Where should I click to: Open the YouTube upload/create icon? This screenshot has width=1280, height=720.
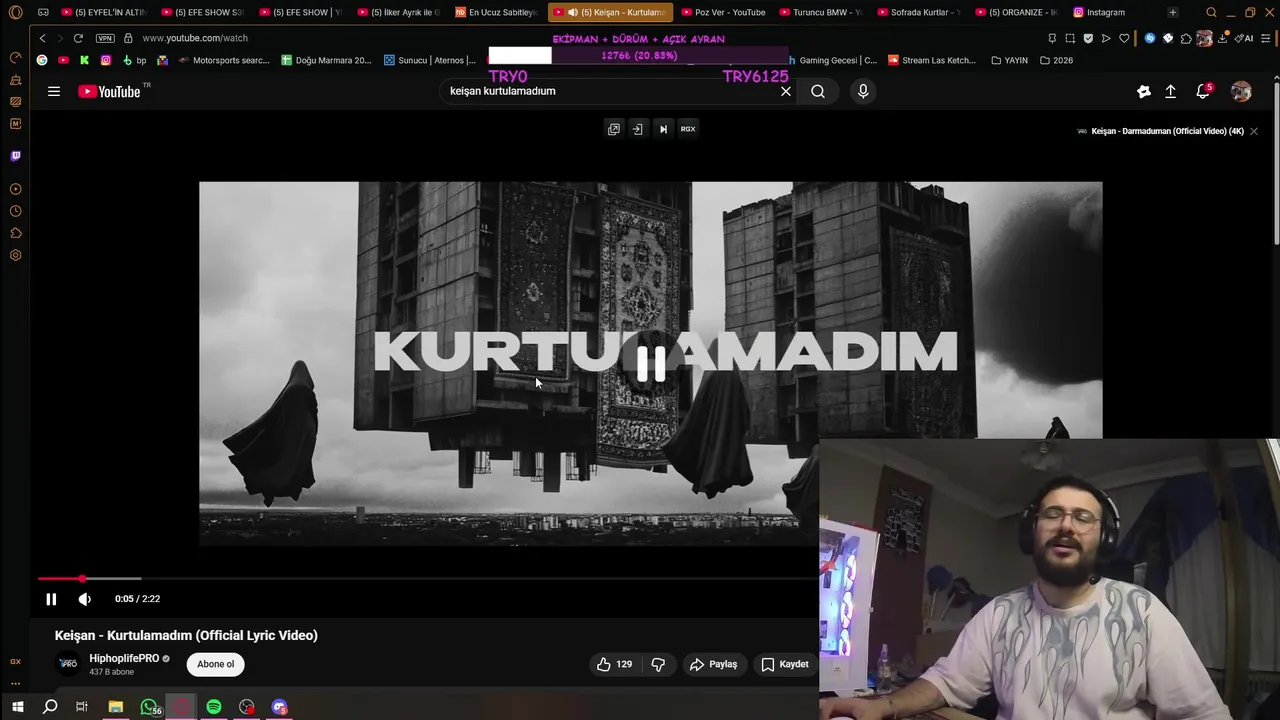[x=1171, y=91]
